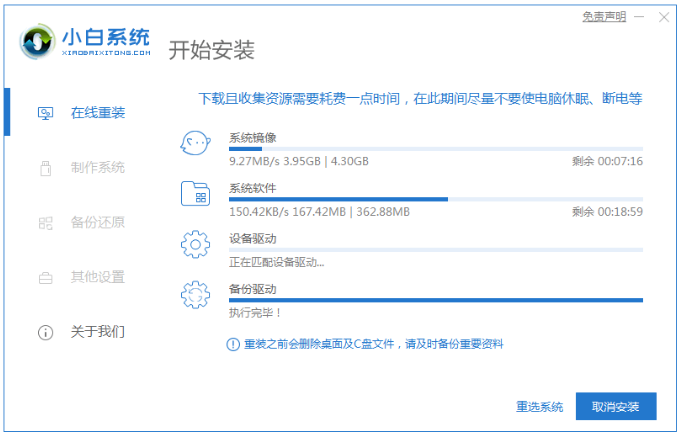Minimize the installer window
This screenshot has height=435, width=684.
click(x=640, y=17)
